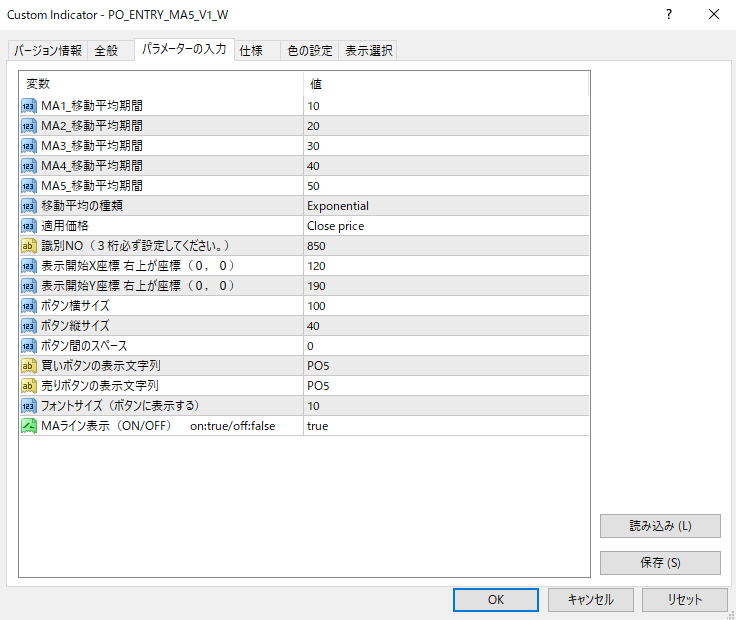Click the integer icon beside ボタン間のスペース

click(x=29, y=346)
